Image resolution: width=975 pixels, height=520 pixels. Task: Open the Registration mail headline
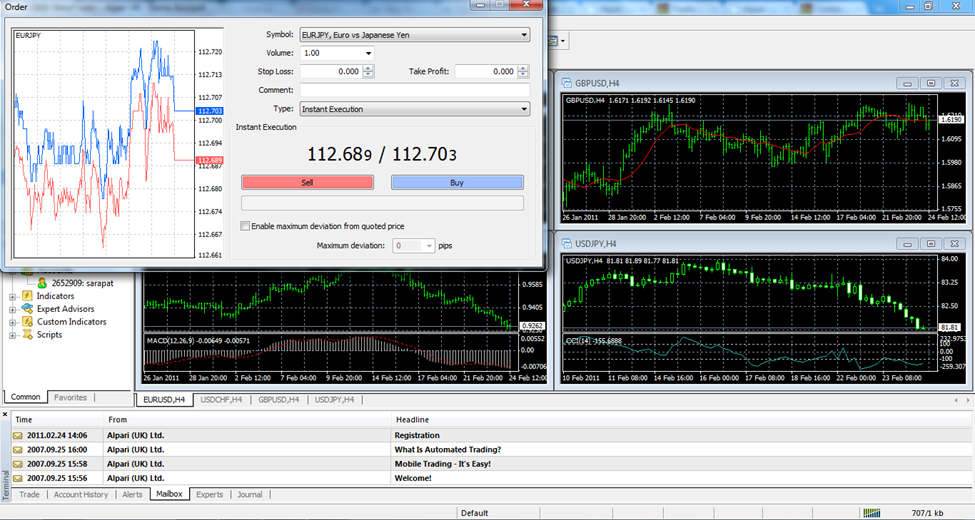417,435
